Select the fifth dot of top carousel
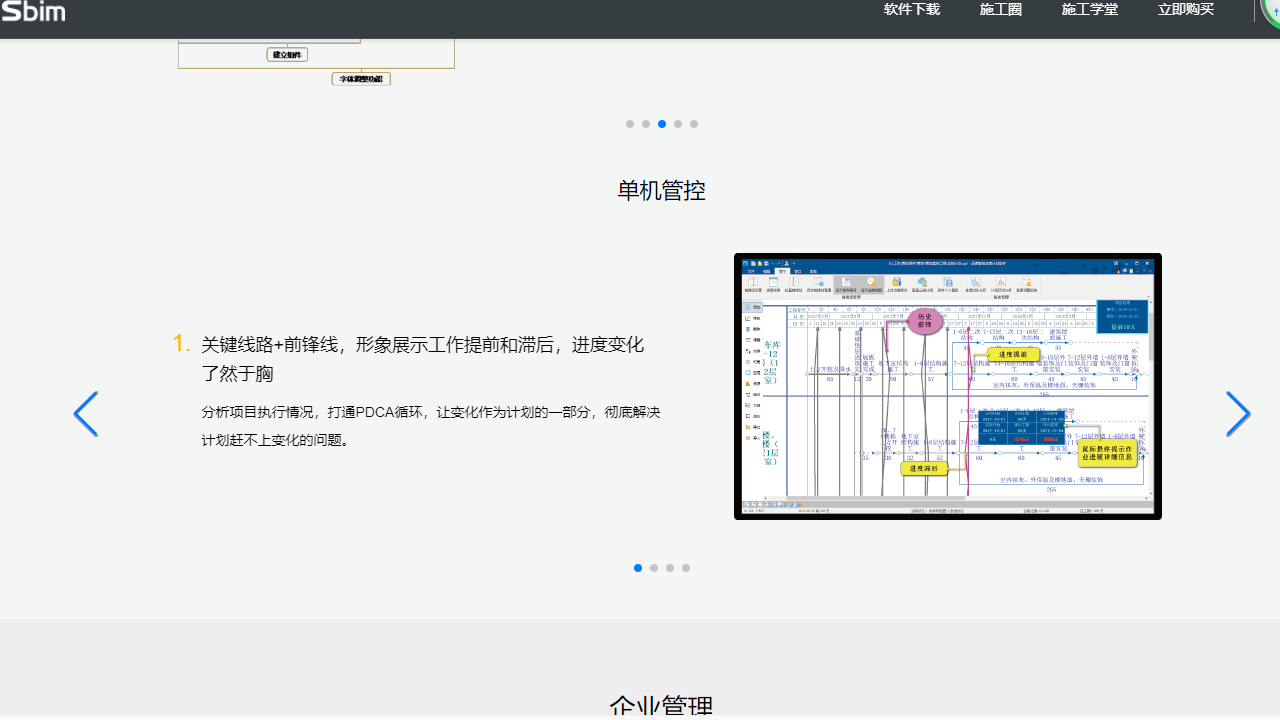 (x=694, y=124)
